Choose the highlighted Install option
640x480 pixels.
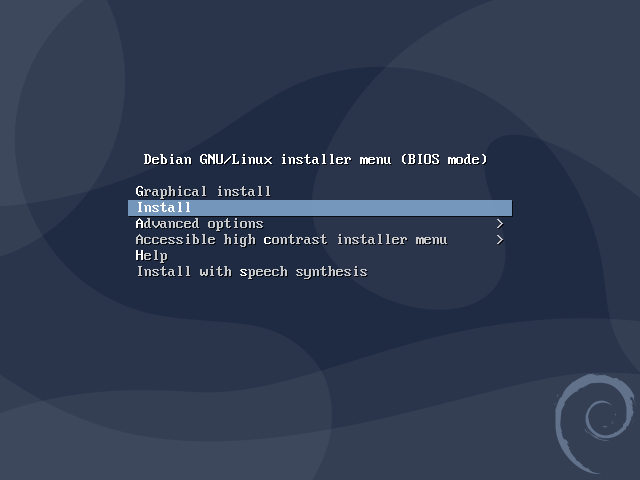point(320,208)
